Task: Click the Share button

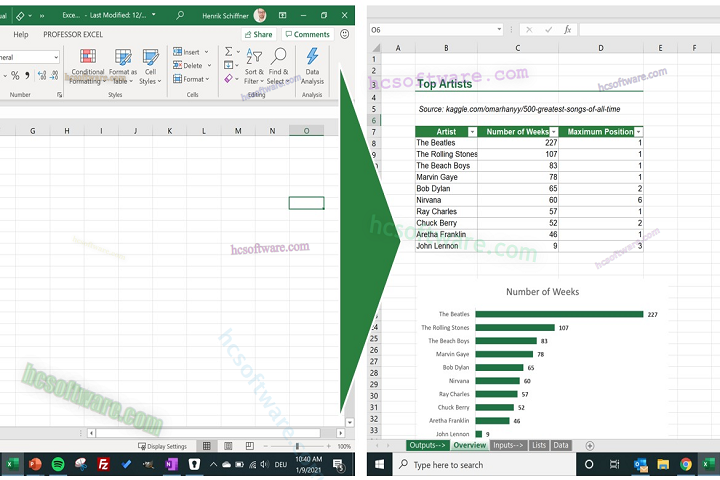Action: 259,34
